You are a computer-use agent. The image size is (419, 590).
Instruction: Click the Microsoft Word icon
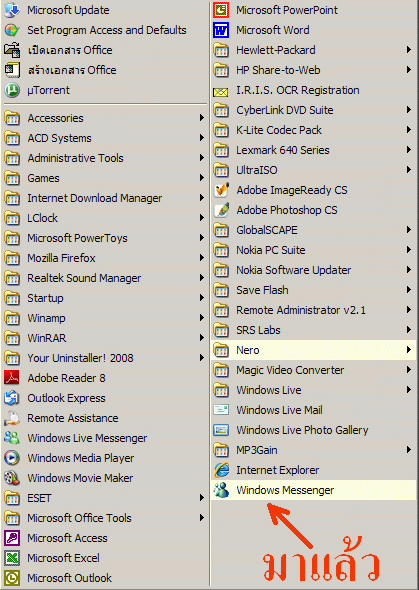[221, 30]
